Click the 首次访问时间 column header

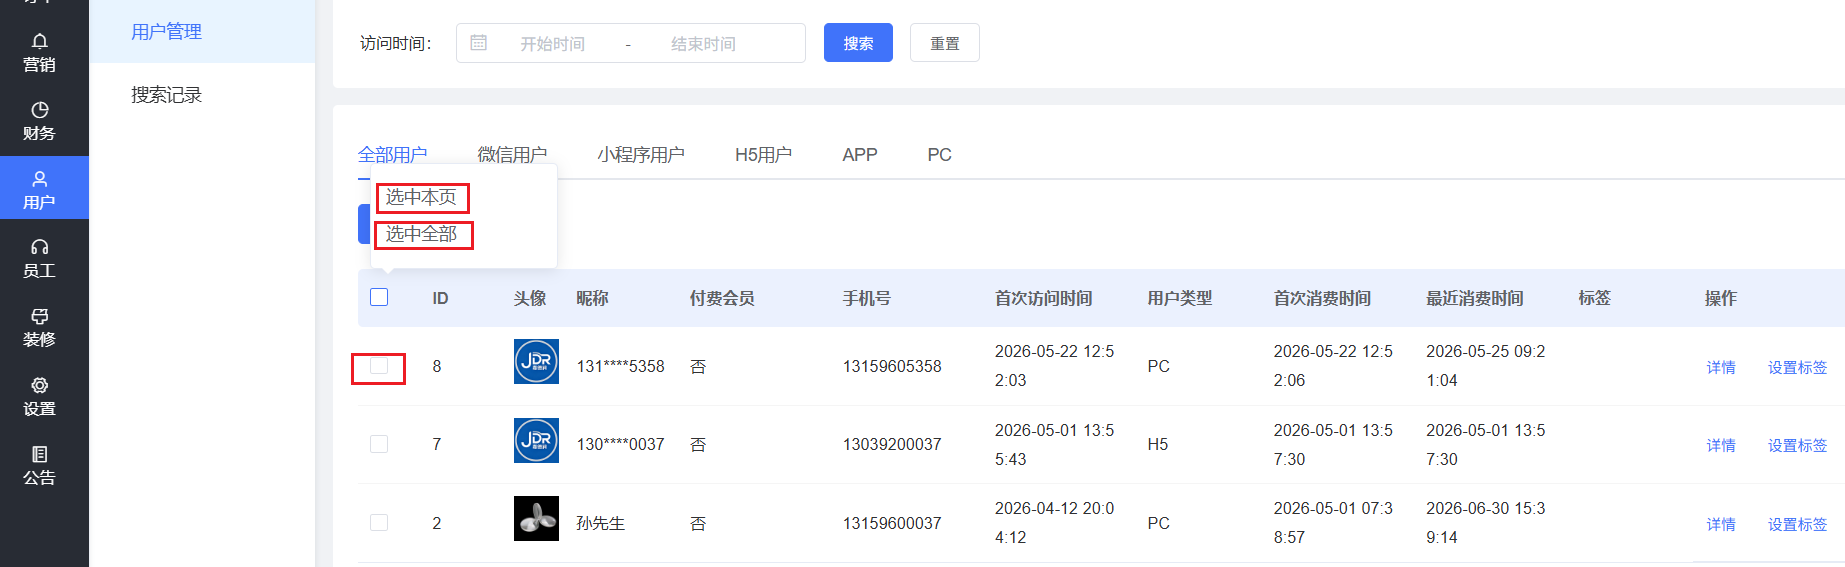tap(1043, 298)
